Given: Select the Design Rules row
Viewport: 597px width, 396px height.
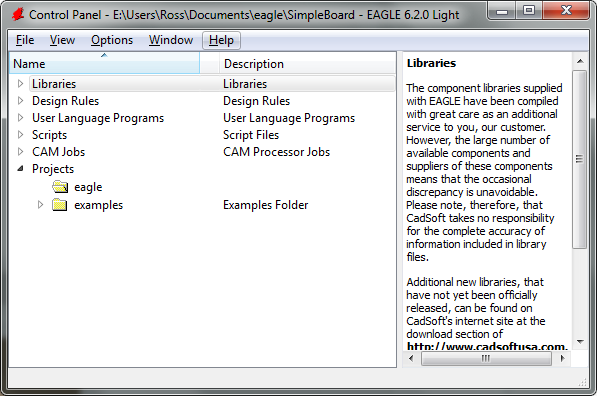Looking at the screenshot, I should tap(212, 101).
